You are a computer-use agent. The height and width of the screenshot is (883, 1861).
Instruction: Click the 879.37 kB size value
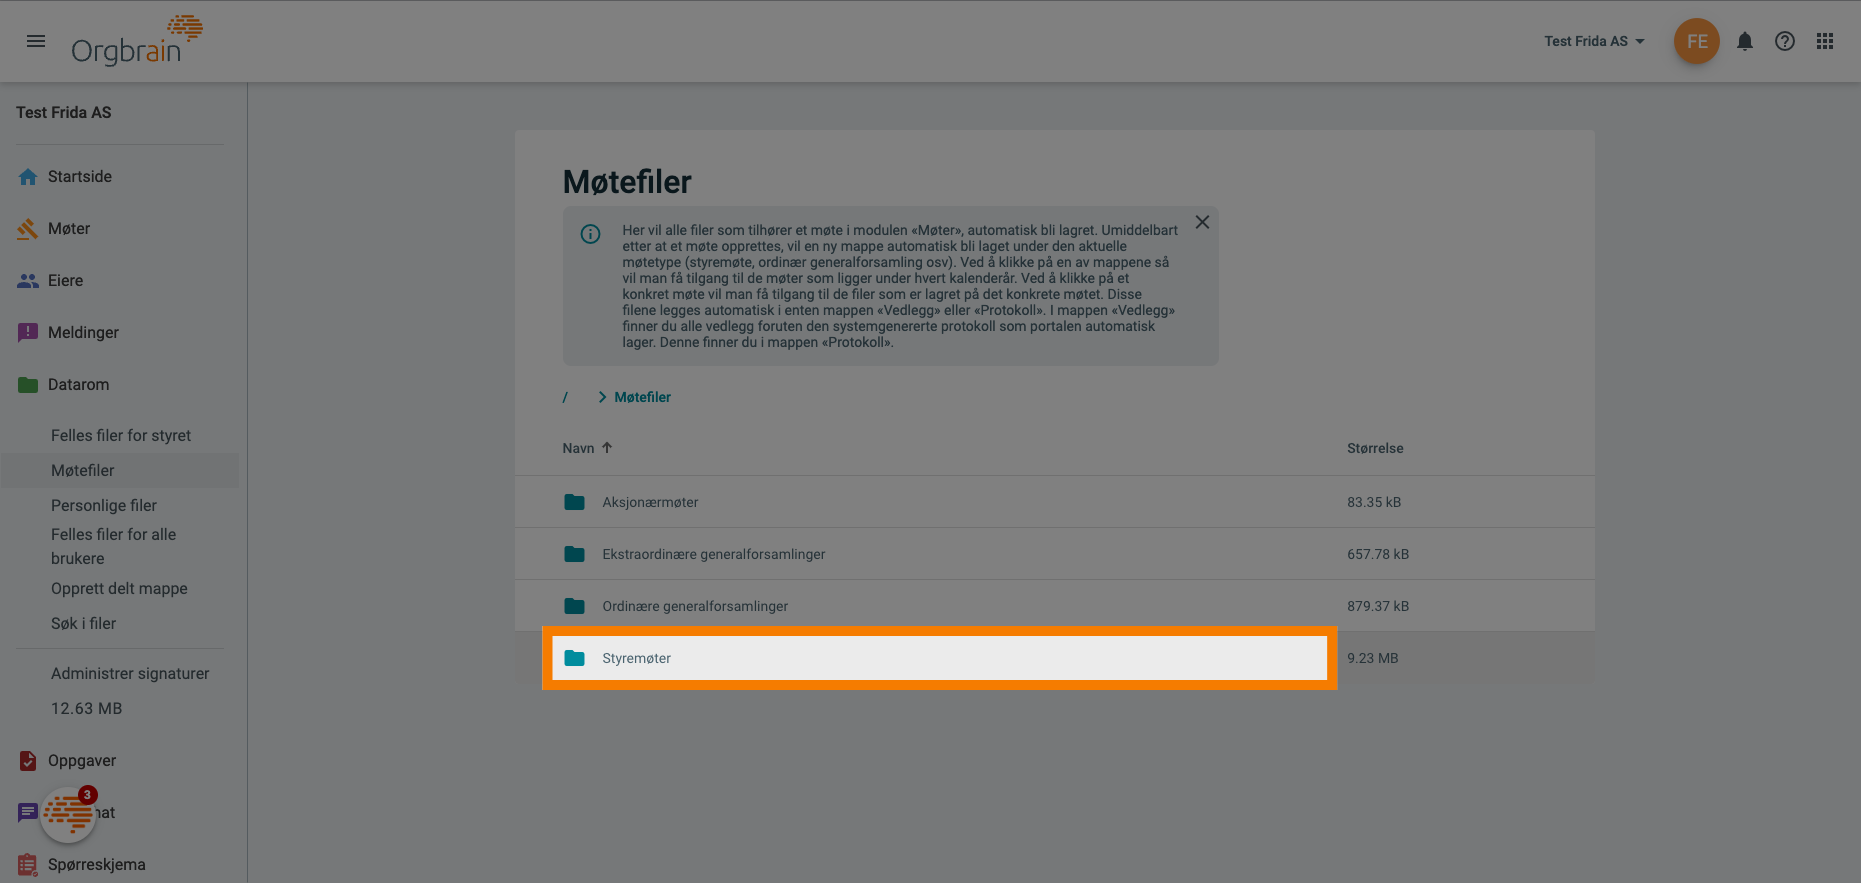pos(1378,606)
